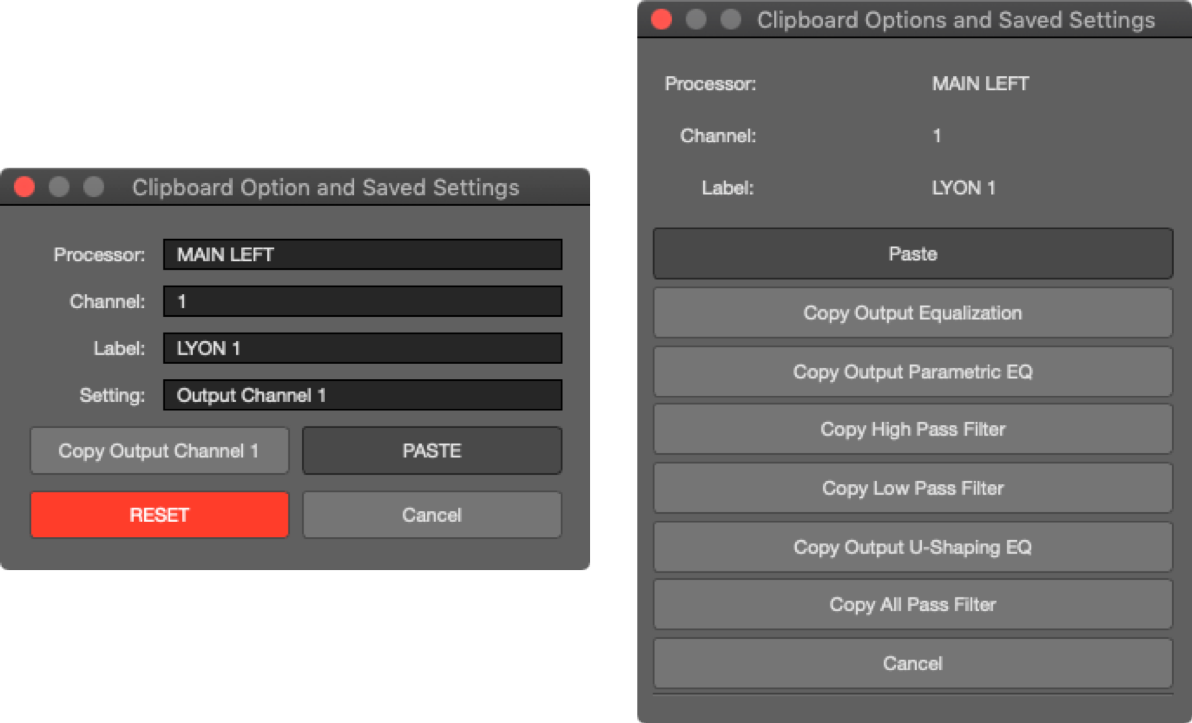The height and width of the screenshot is (723, 1192).
Task: Click Copy High Pass Filter
Action: [912, 429]
